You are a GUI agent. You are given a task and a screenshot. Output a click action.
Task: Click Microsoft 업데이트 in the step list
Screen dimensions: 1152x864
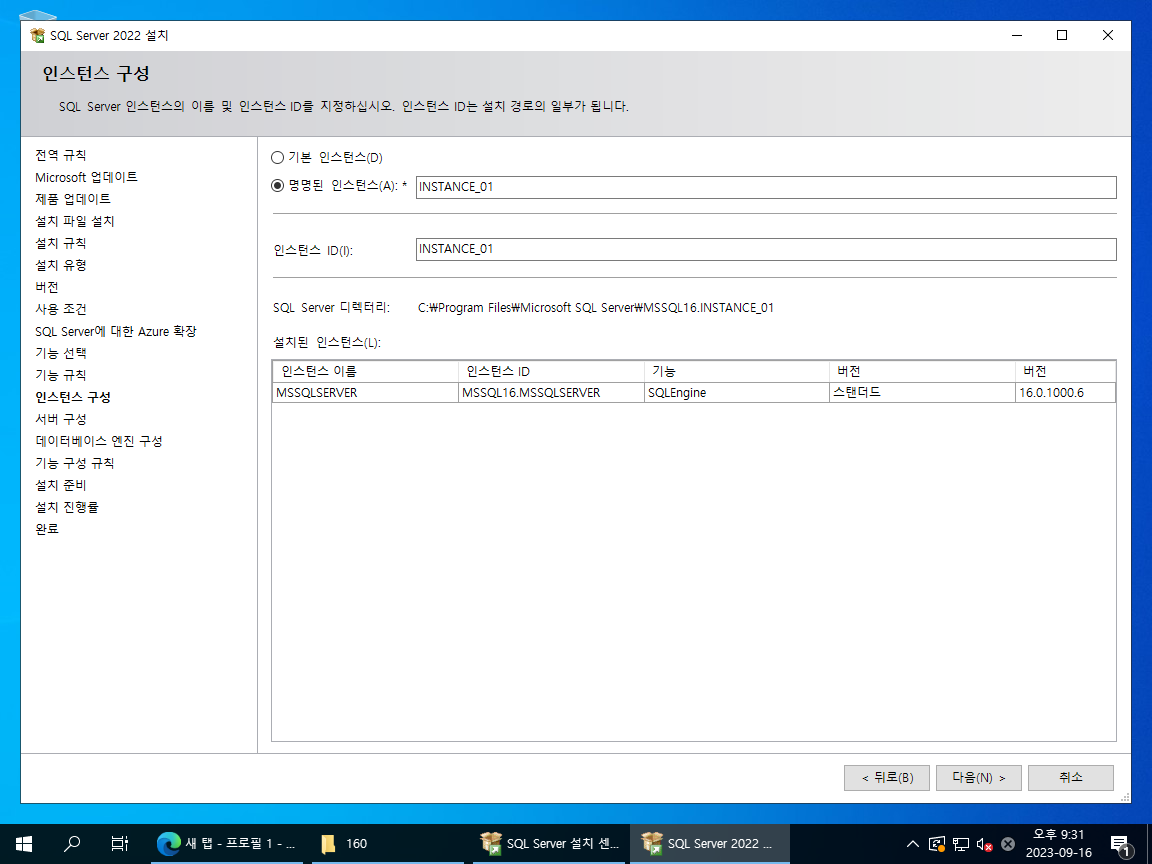(86, 177)
